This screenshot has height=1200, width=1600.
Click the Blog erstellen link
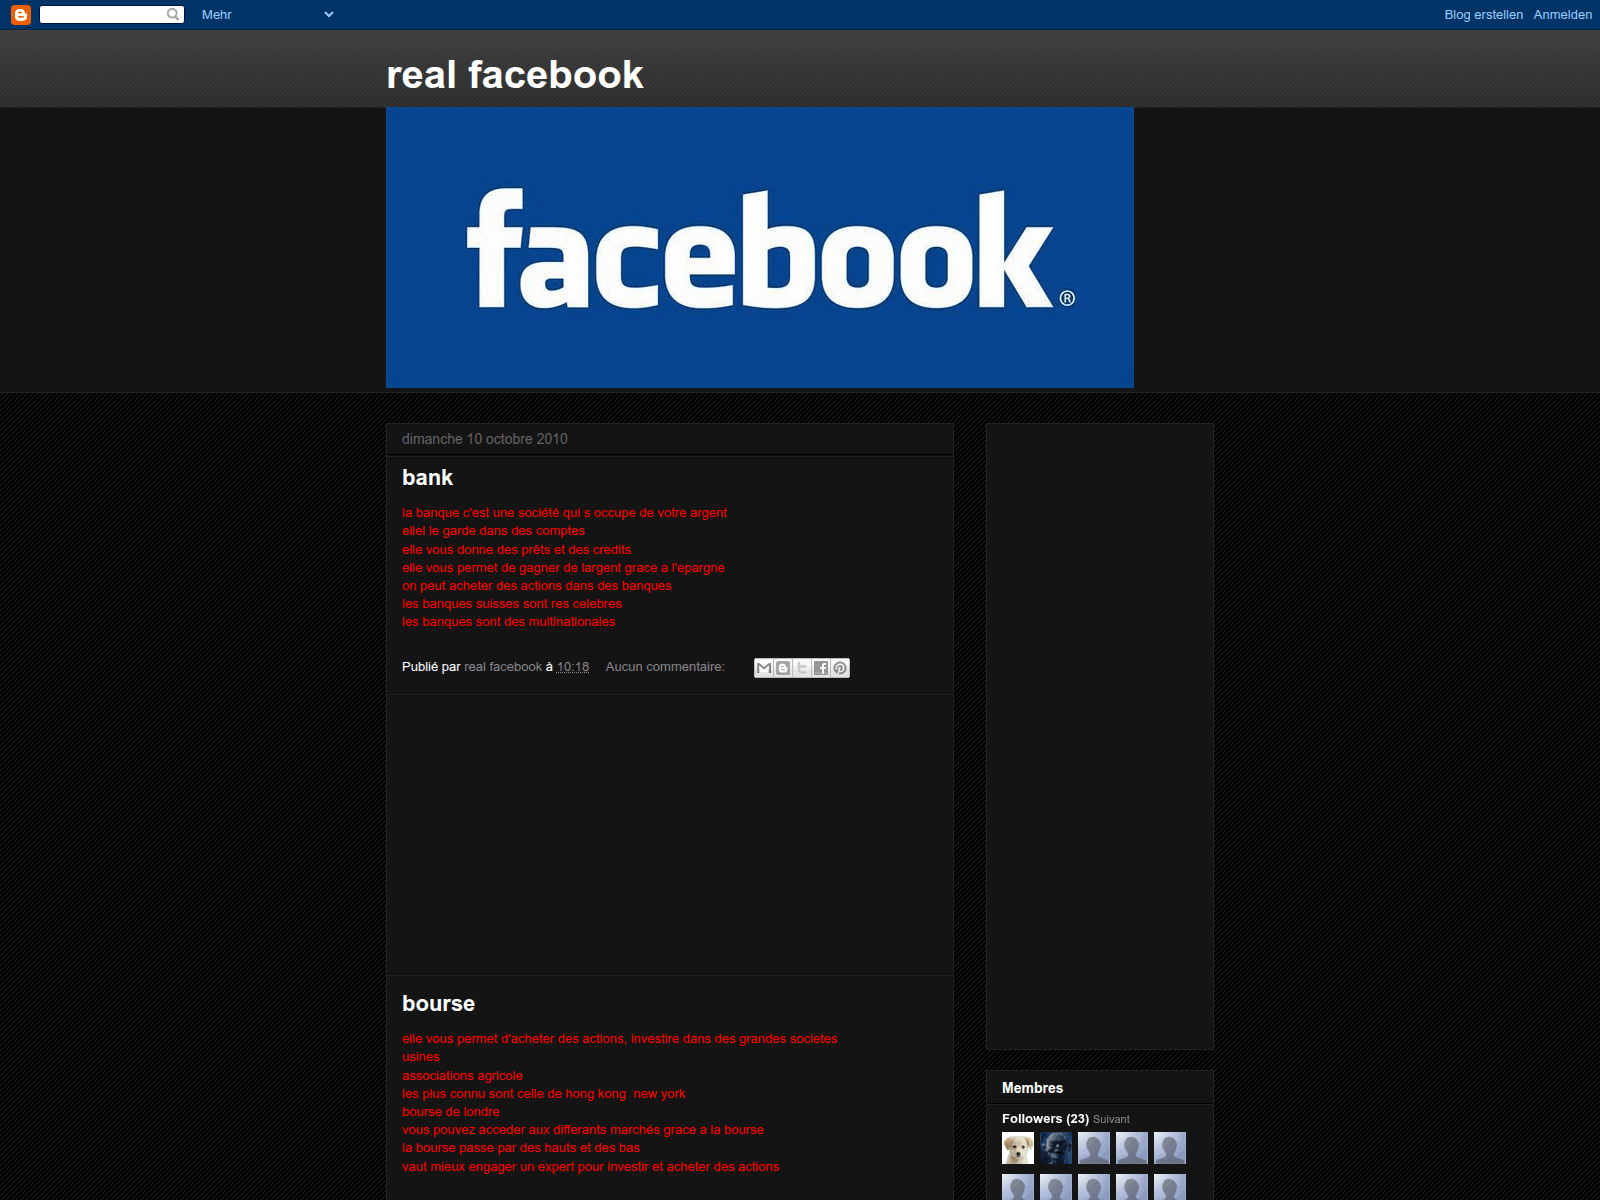pos(1483,15)
